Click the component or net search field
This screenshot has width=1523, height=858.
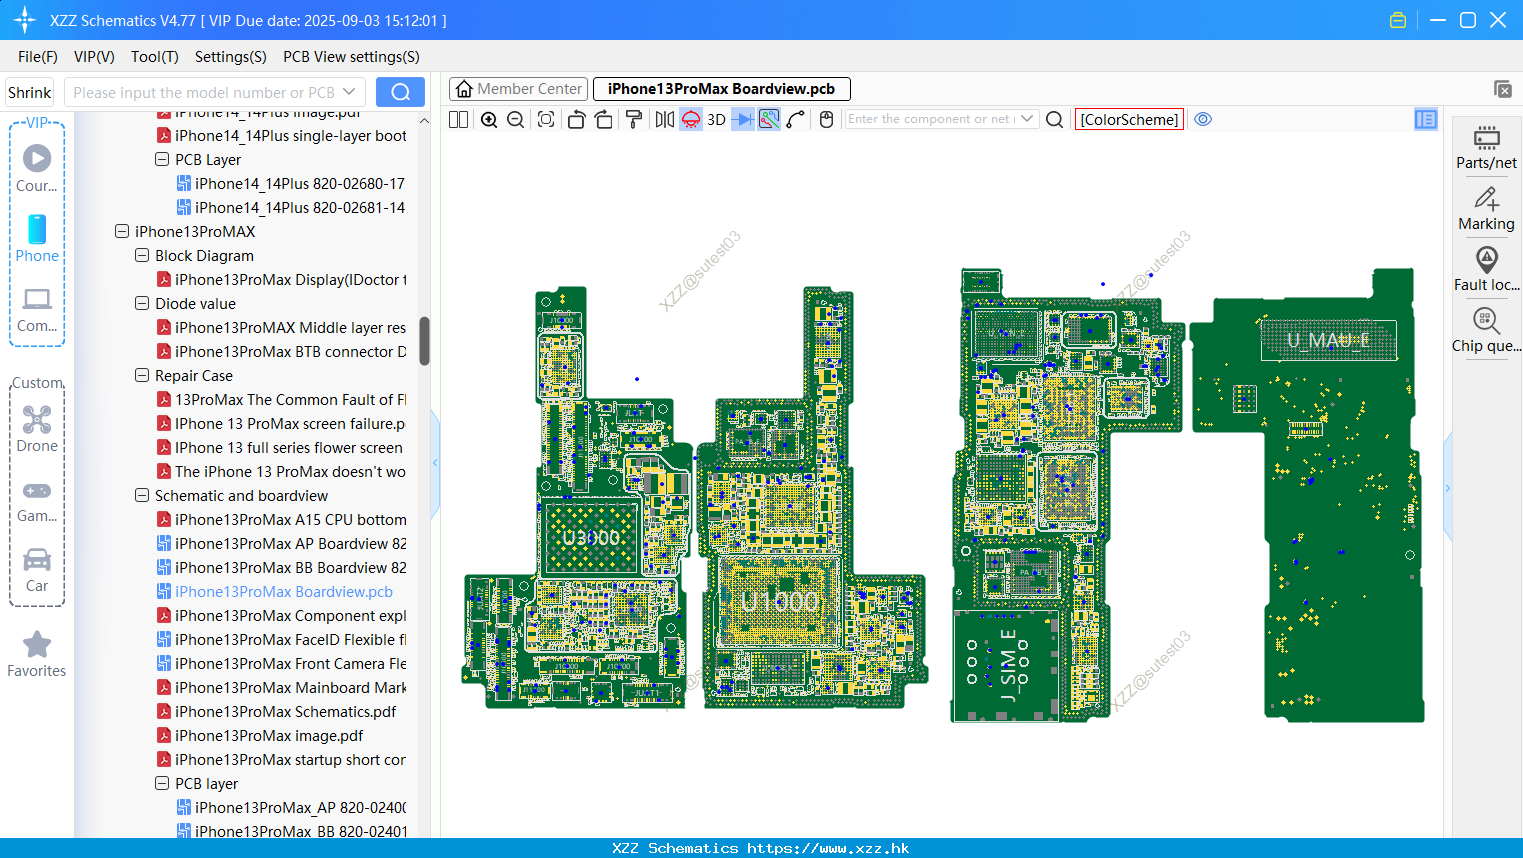(931, 119)
